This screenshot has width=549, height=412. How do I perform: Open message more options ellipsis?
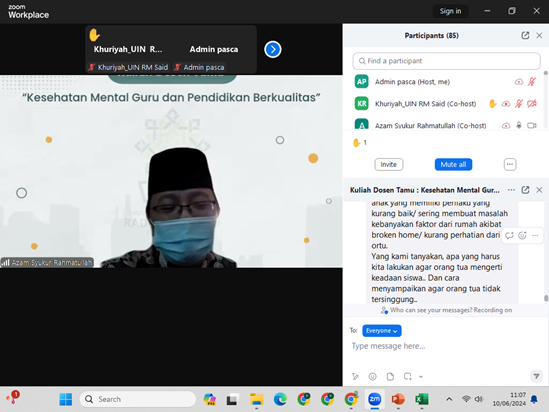[x=535, y=235]
